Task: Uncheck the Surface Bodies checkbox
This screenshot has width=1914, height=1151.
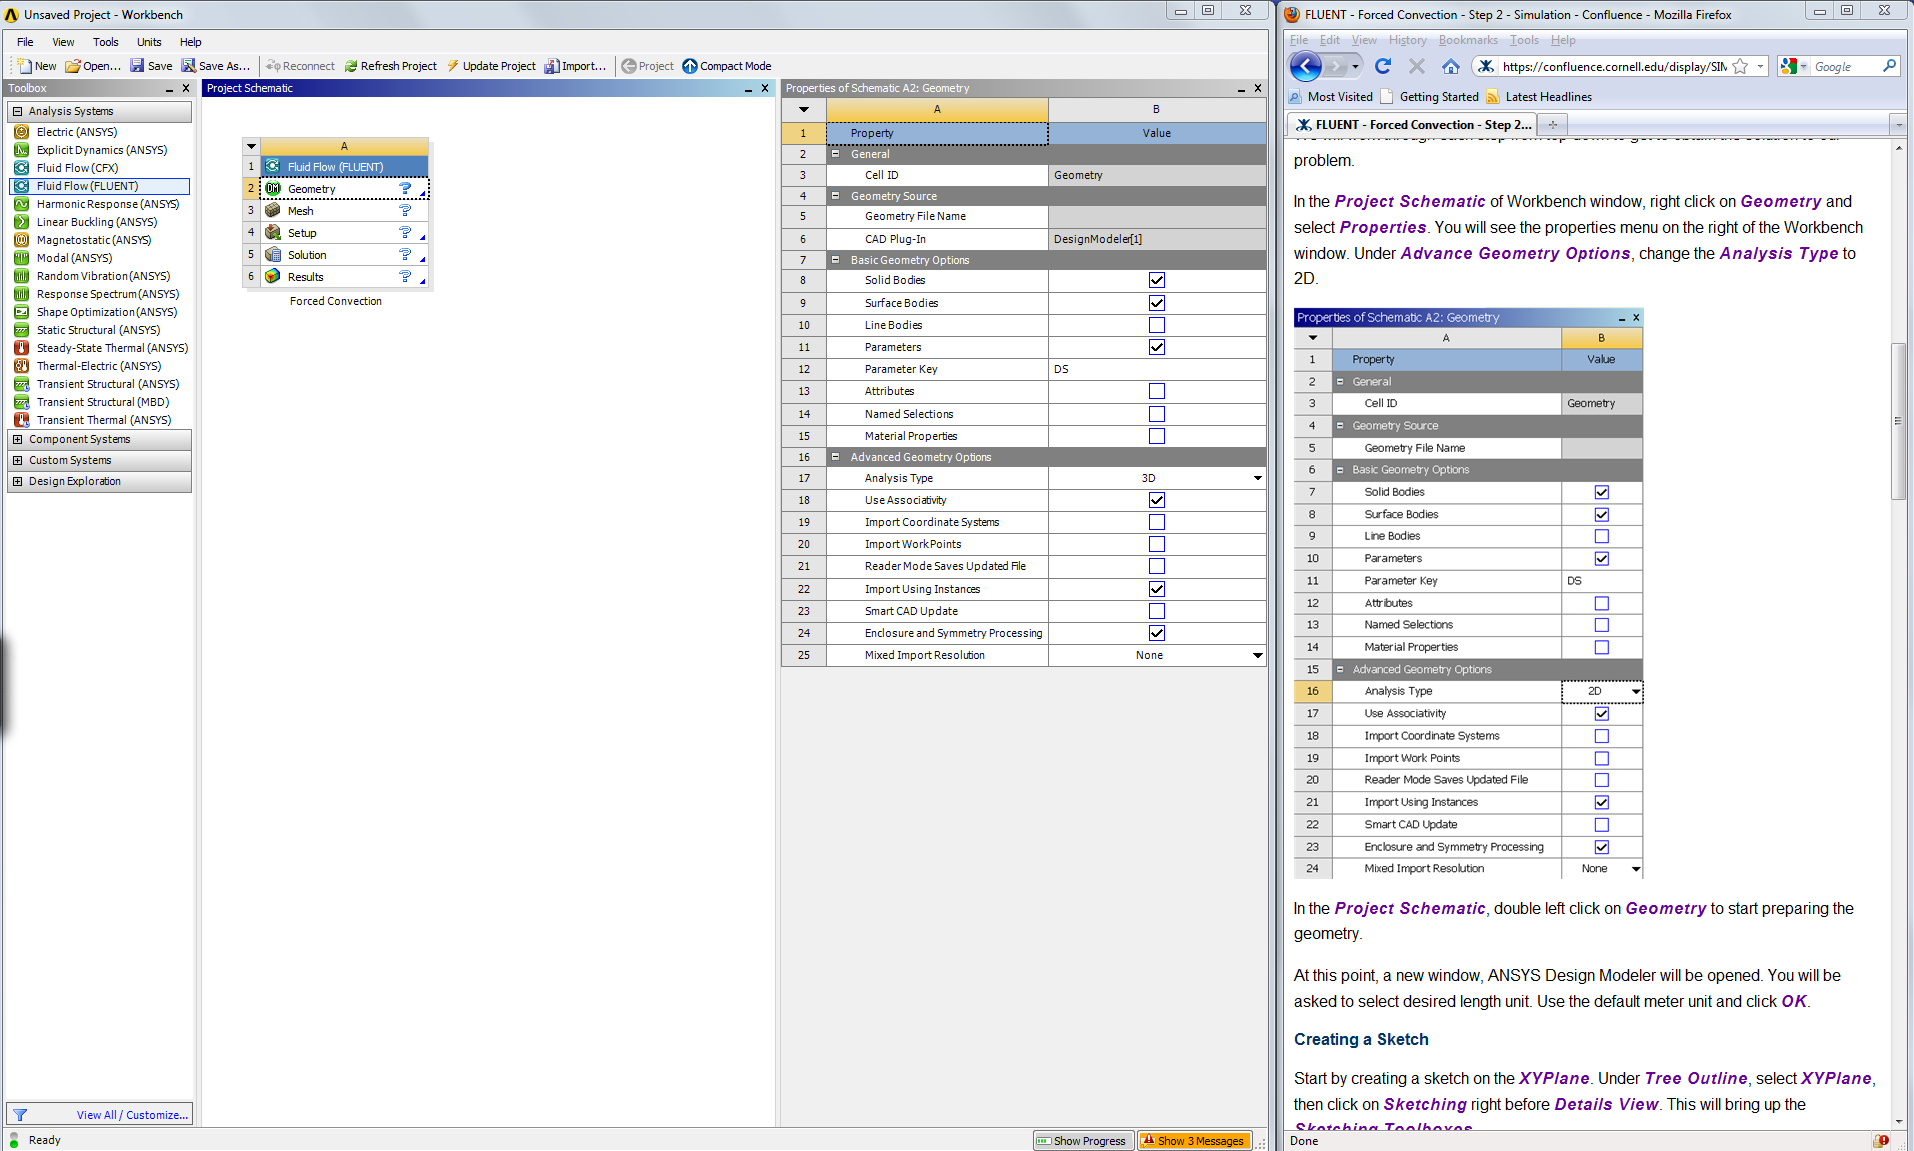Action: [x=1157, y=303]
